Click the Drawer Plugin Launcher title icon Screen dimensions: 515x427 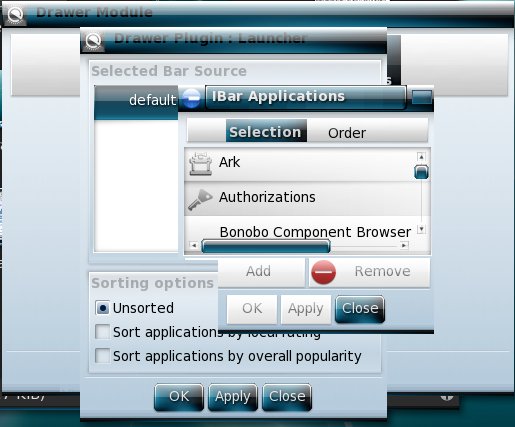[x=93, y=41]
